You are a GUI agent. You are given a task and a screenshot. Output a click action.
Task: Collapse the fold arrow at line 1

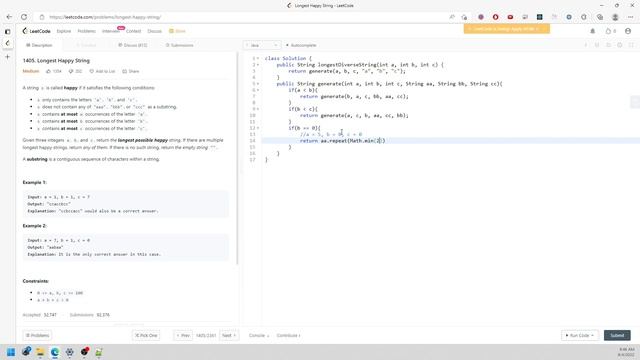click(258, 58)
